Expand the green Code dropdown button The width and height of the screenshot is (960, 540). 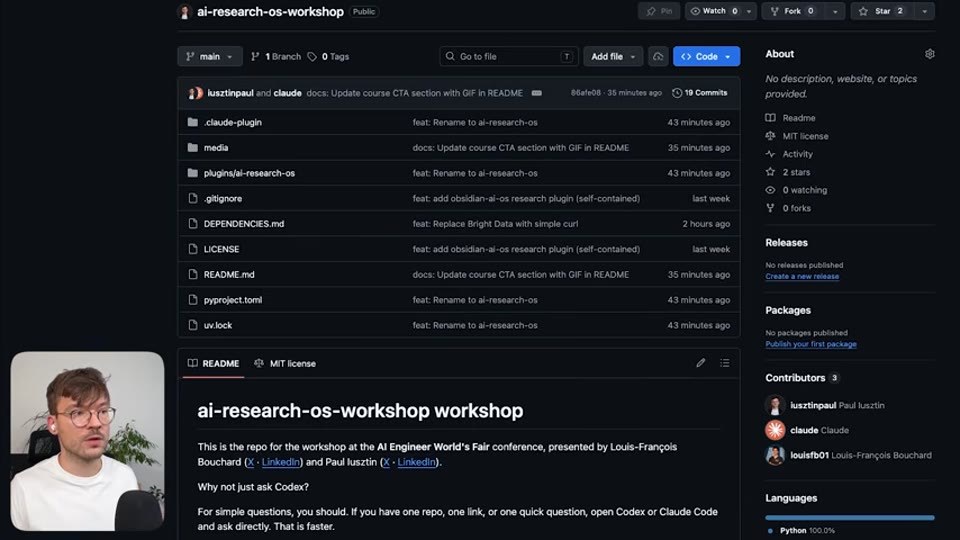pos(707,56)
